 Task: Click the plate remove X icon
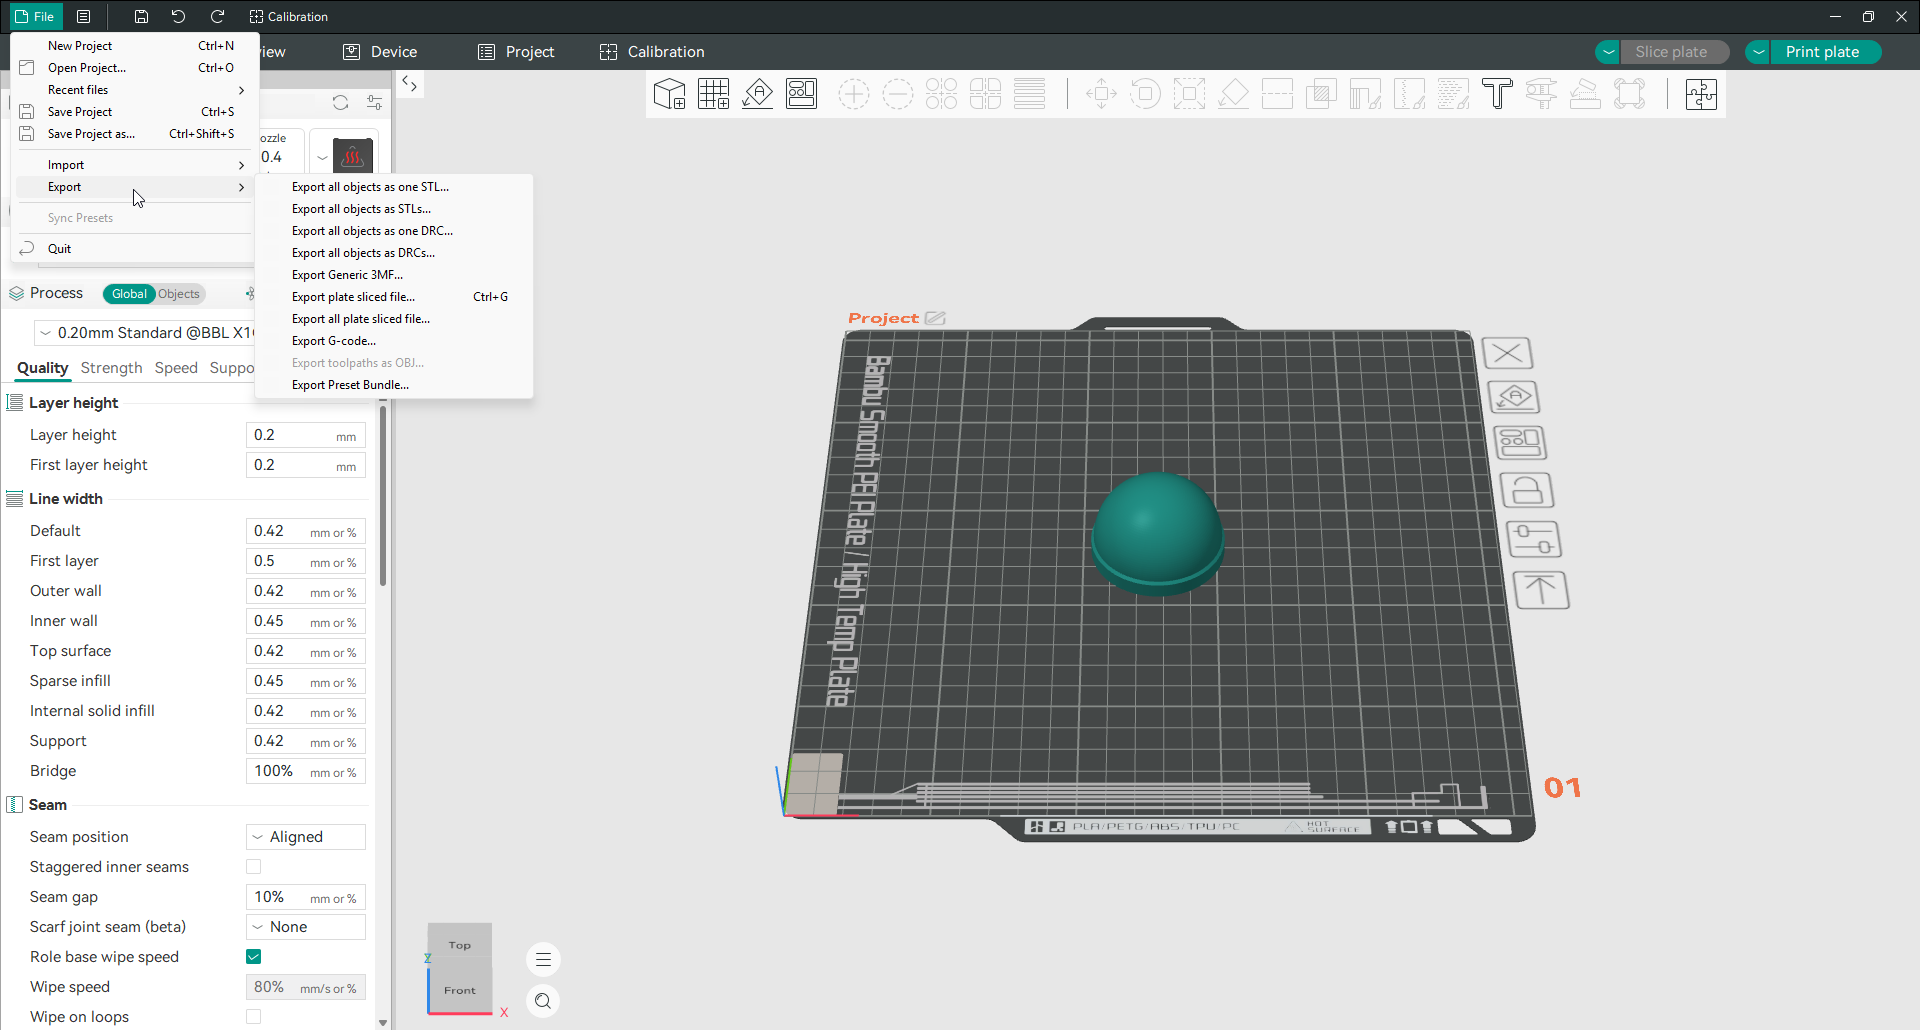[1507, 353]
